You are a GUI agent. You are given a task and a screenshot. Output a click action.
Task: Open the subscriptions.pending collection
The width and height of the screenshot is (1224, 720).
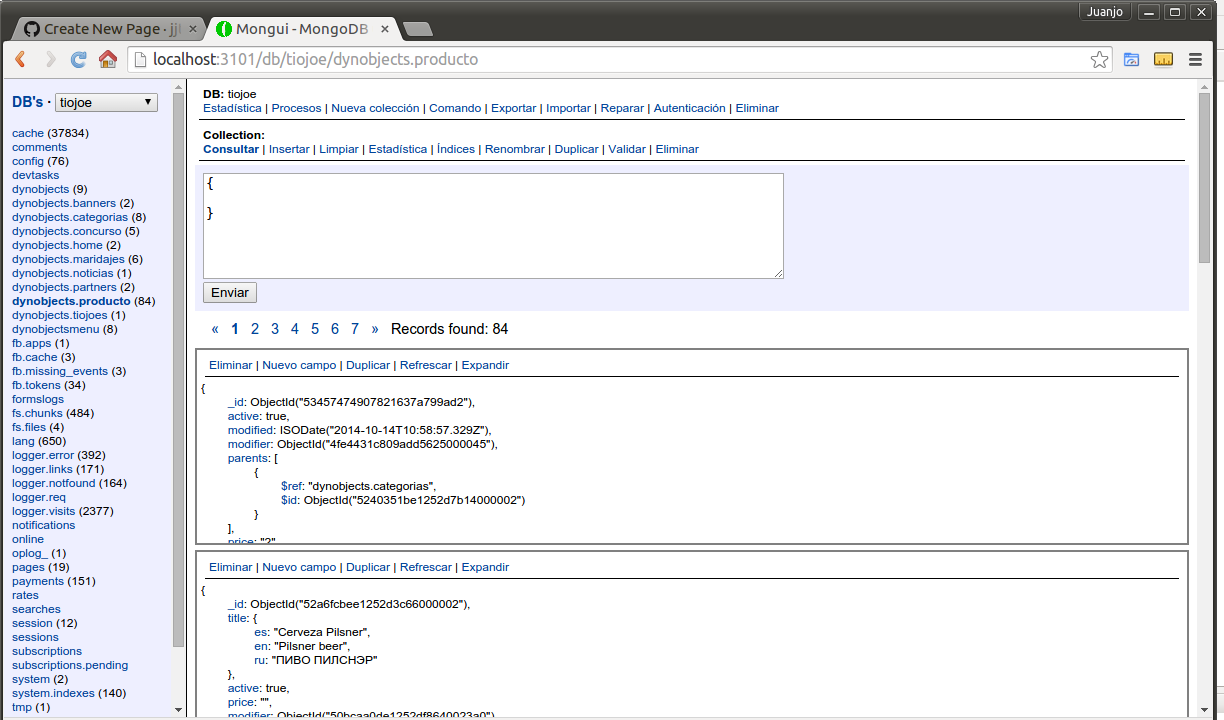[x=70, y=665]
